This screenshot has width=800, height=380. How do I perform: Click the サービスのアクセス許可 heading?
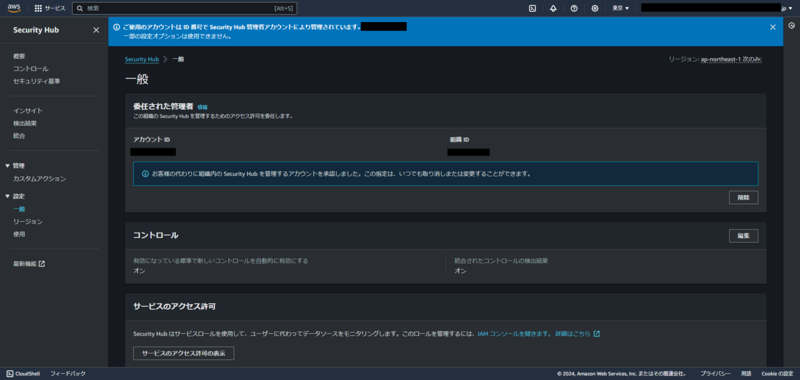174,307
